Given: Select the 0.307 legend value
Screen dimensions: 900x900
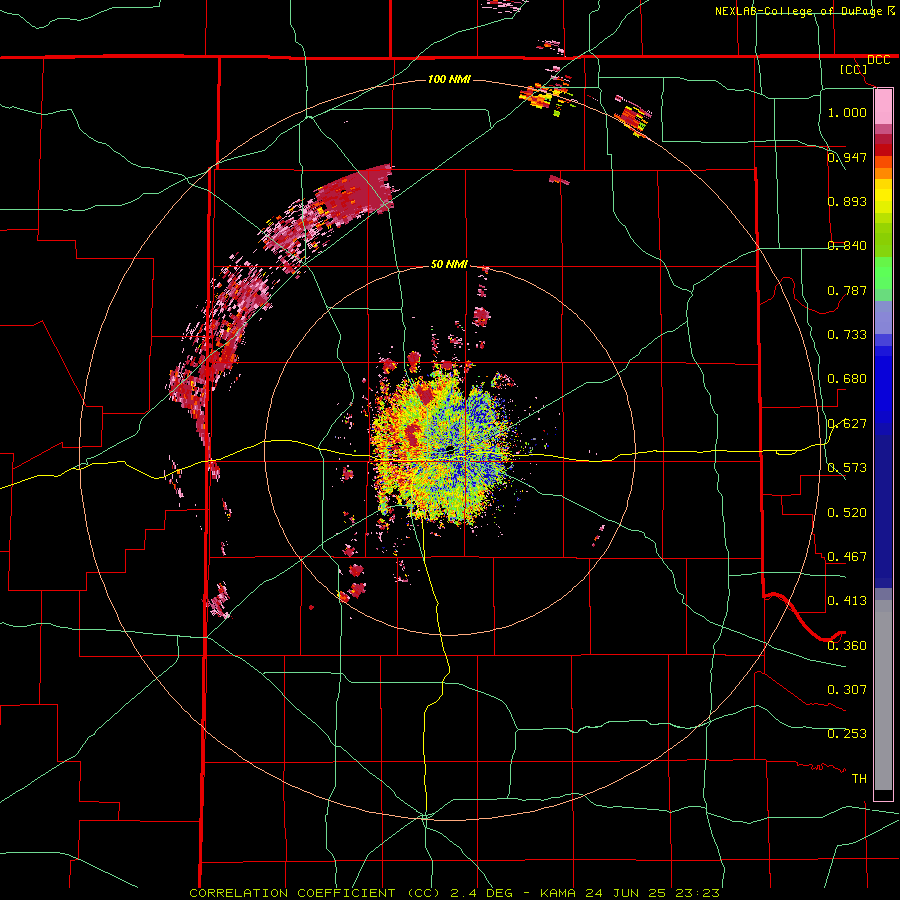Looking at the screenshot, I should 847,689.
